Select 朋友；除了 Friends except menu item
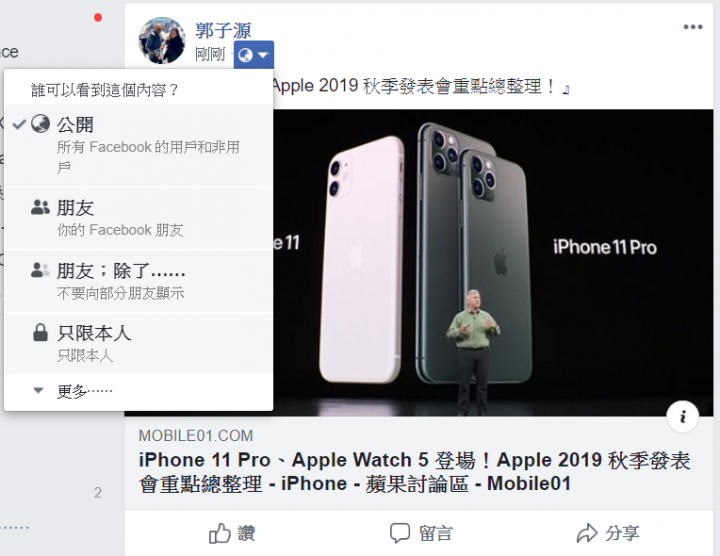Image resolution: width=720 pixels, height=556 pixels. coord(138,281)
